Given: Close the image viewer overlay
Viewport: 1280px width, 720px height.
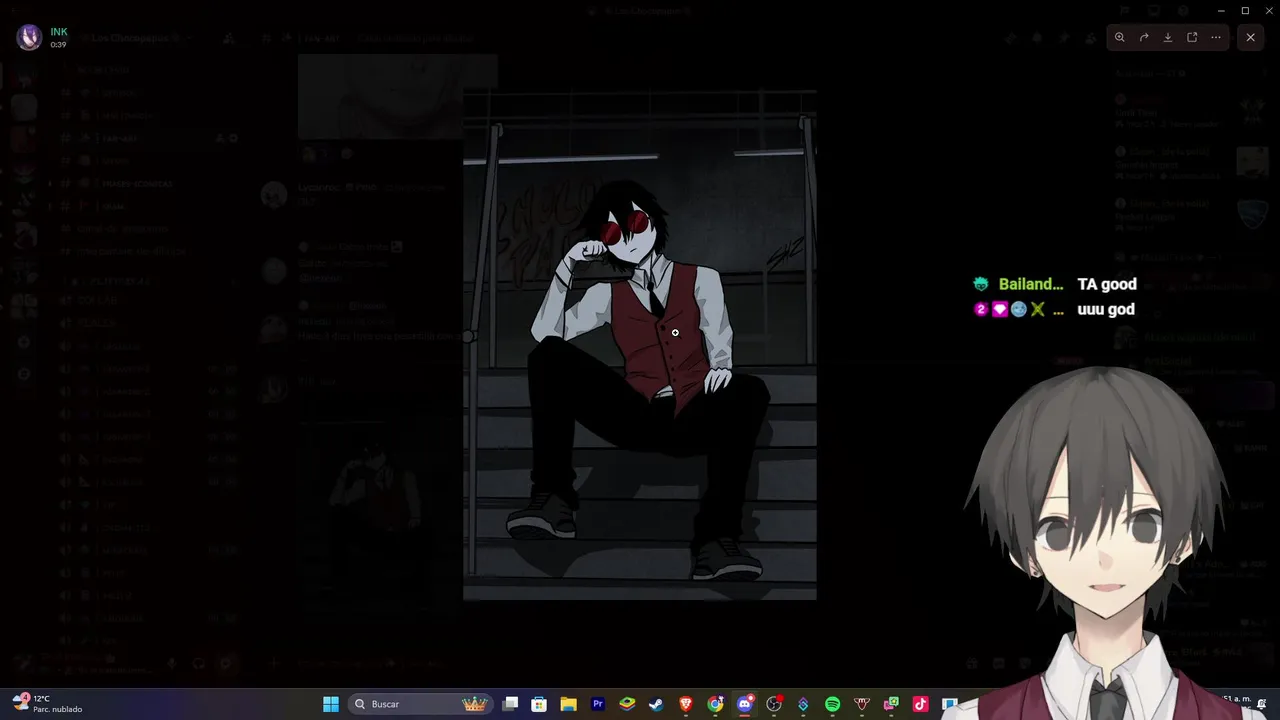Looking at the screenshot, I should click(1250, 37).
